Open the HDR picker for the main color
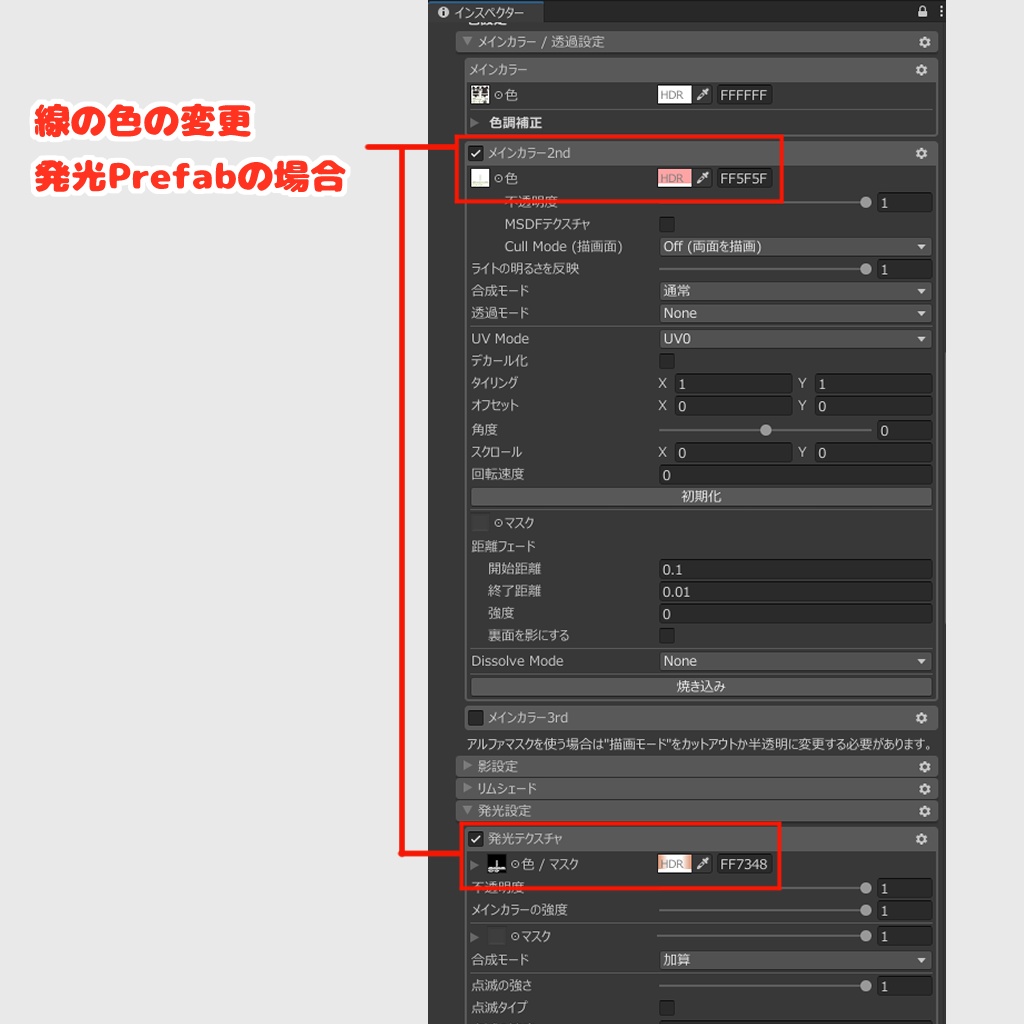 (673, 94)
